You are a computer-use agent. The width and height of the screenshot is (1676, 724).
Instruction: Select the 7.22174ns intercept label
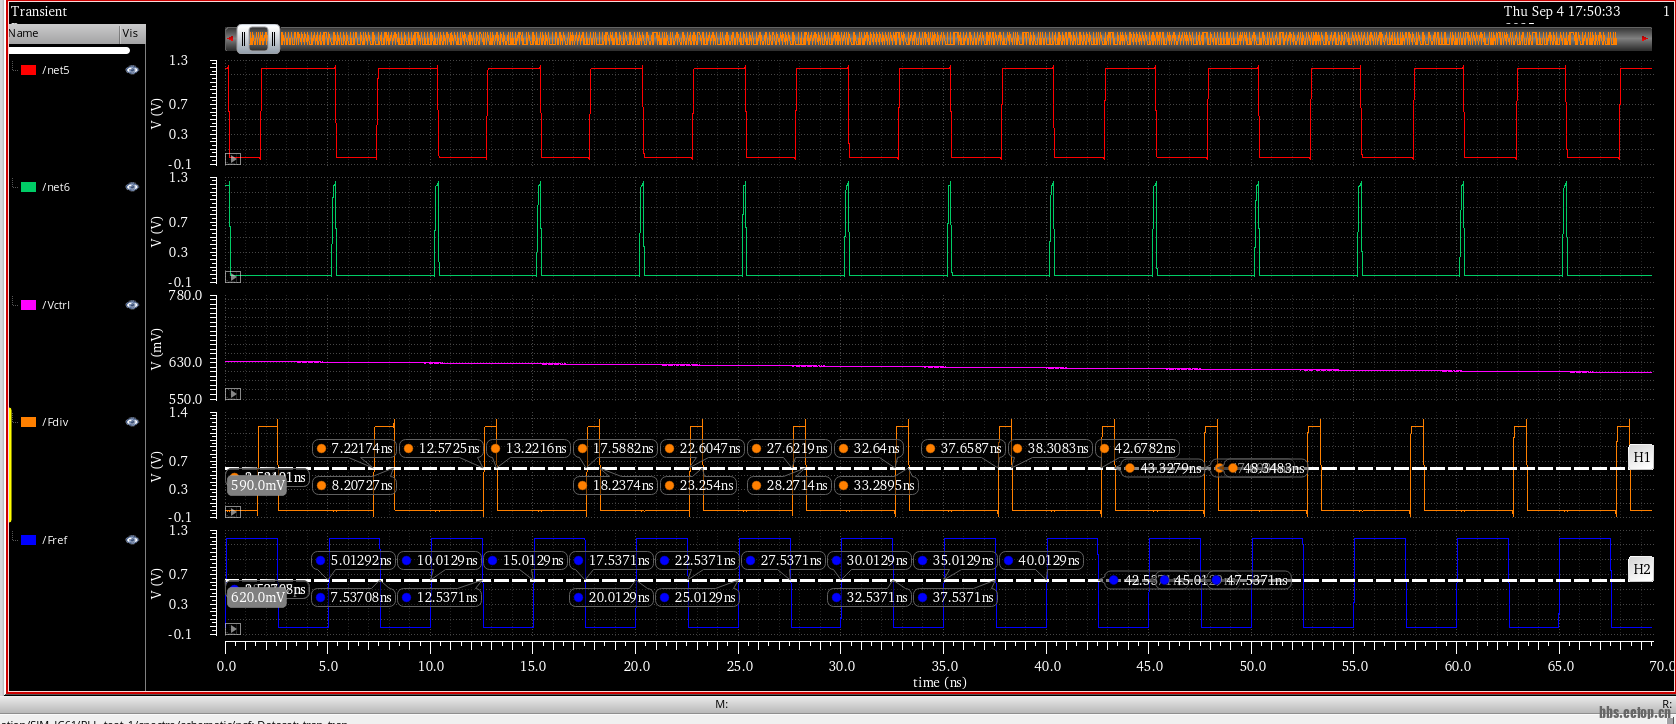[x=354, y=448]
